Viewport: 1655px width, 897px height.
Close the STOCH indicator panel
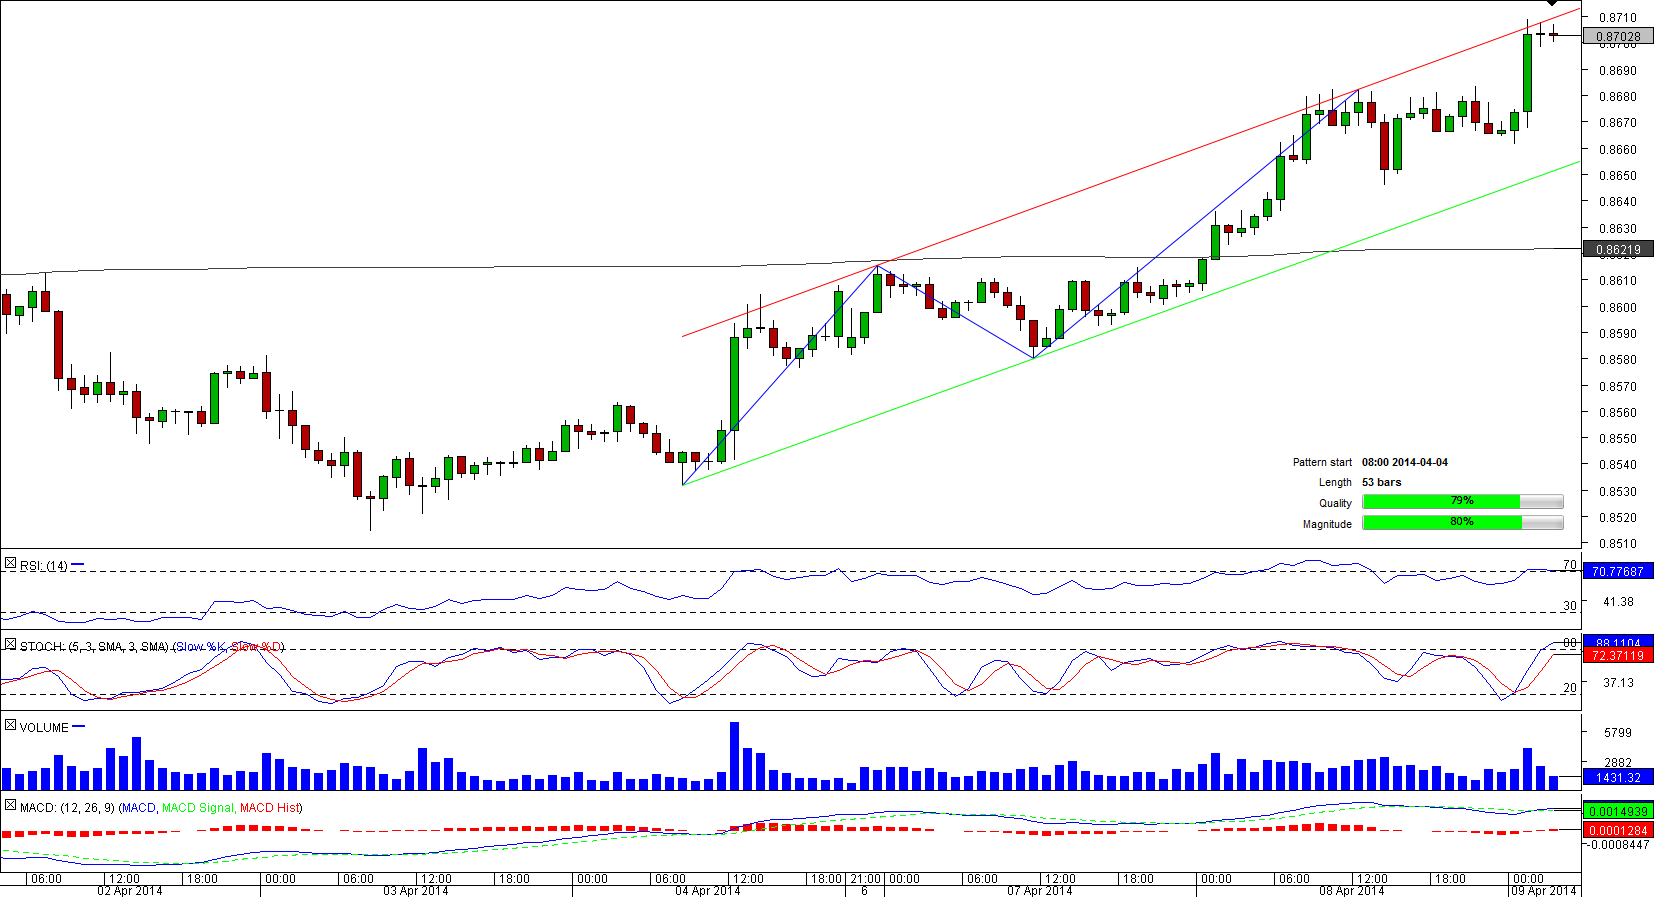tap(10, 645)
